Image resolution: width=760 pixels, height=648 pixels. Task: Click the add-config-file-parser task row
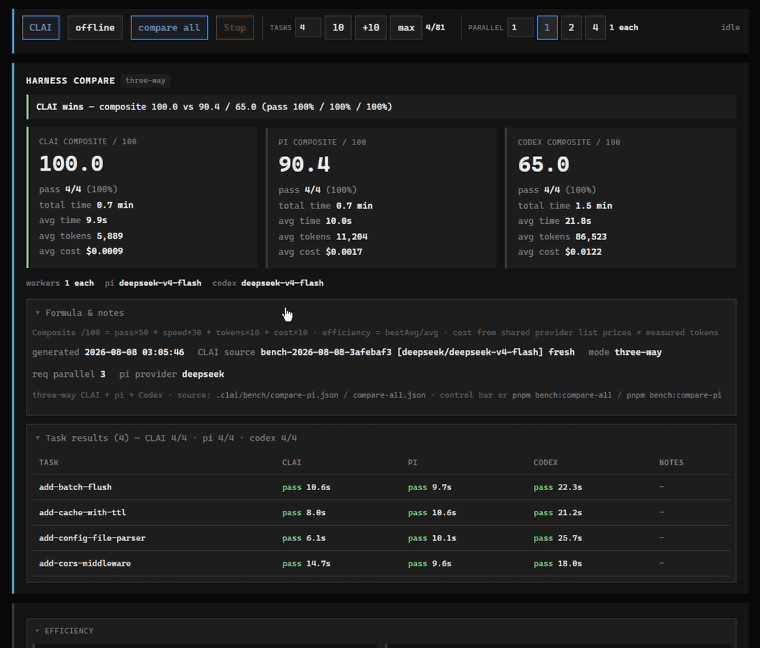381,538
